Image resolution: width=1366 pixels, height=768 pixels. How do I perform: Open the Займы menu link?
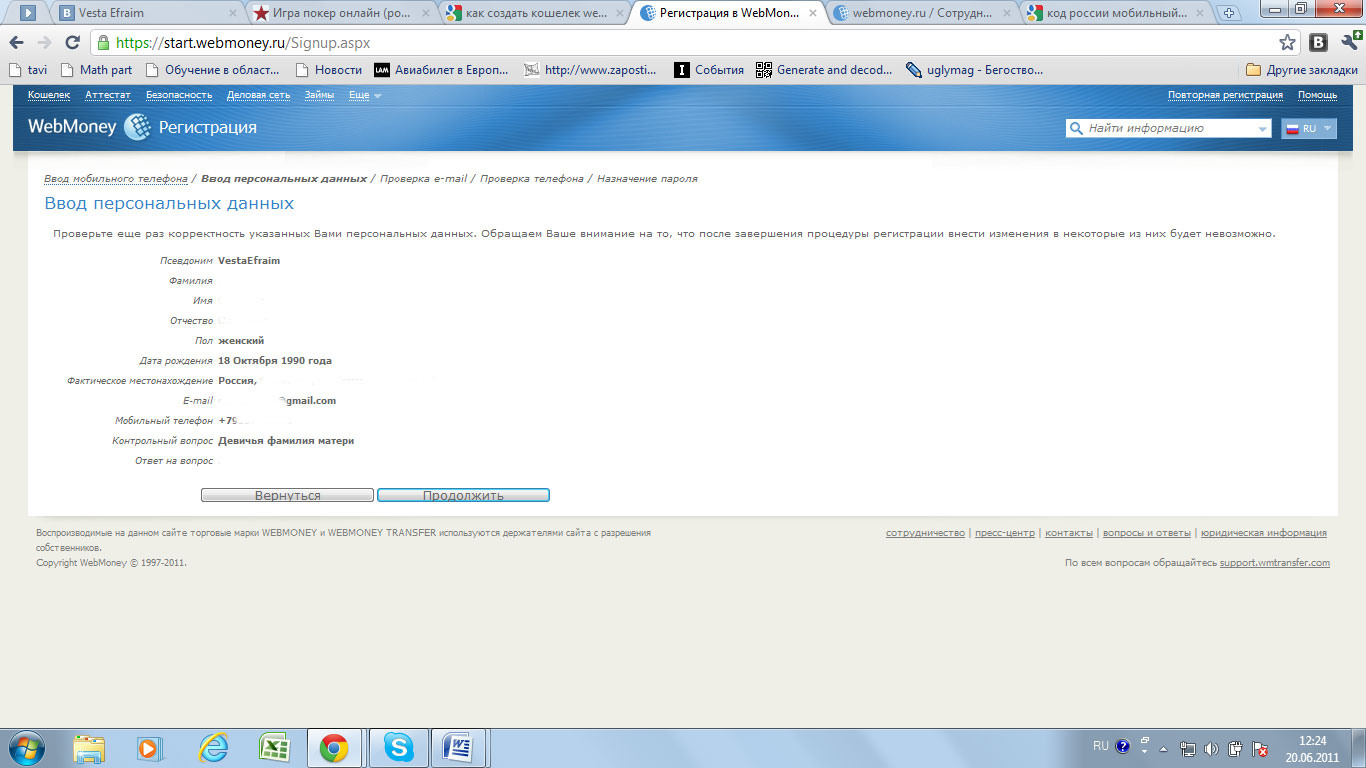320,95
